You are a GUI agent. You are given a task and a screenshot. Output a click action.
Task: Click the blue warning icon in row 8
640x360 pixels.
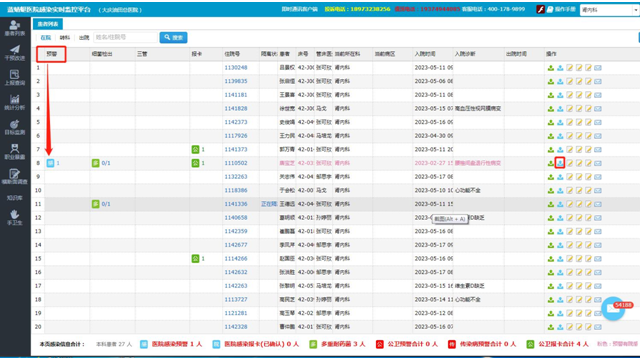(x=50, y=163)
